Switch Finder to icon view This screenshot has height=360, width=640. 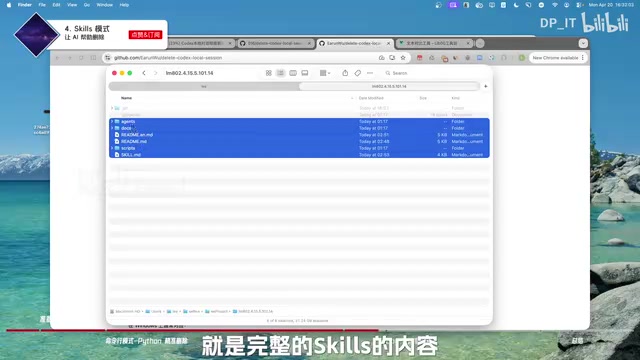269,73
